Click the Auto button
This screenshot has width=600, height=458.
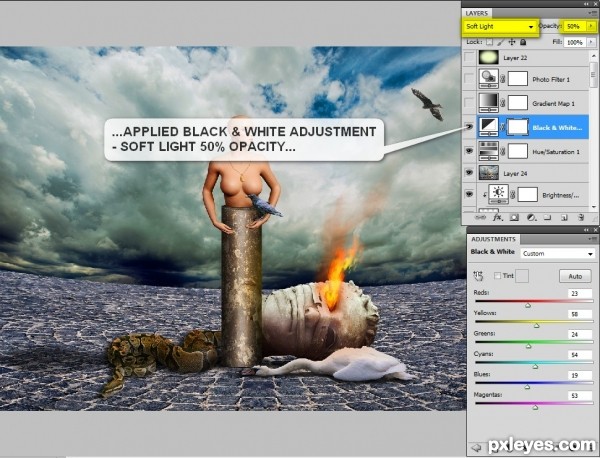point(575,276)
